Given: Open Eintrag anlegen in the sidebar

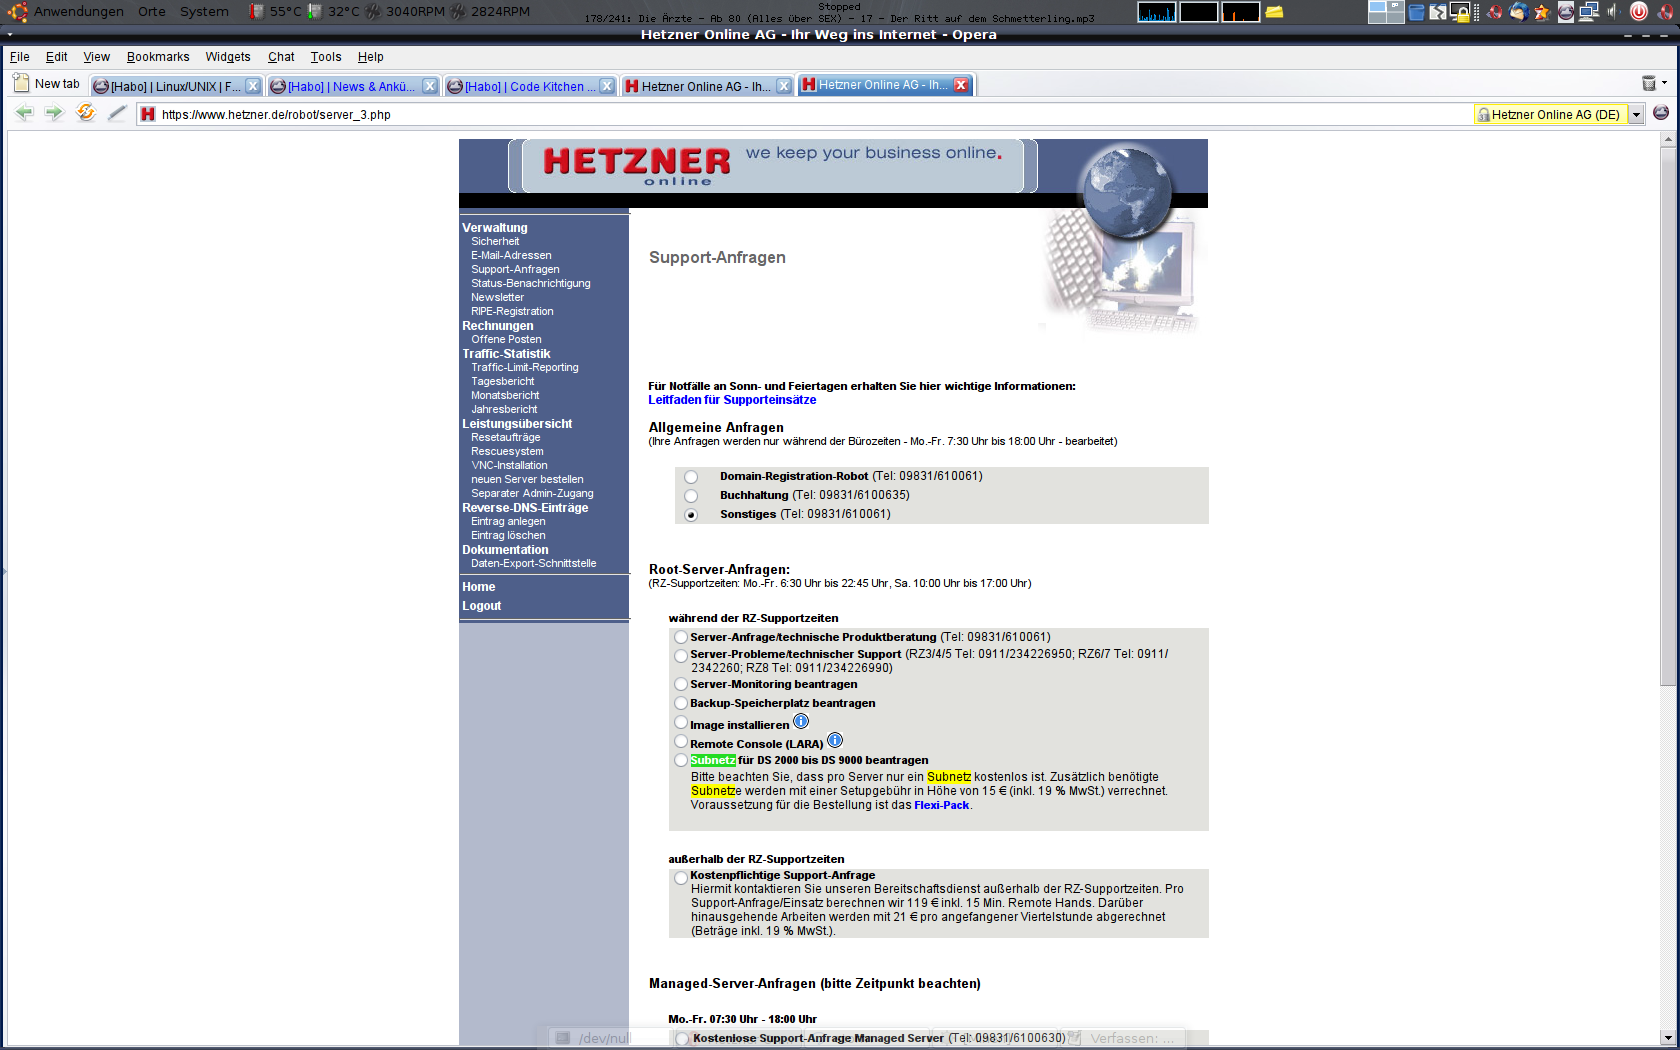Looking at the screenshot, I should [508, 522].
